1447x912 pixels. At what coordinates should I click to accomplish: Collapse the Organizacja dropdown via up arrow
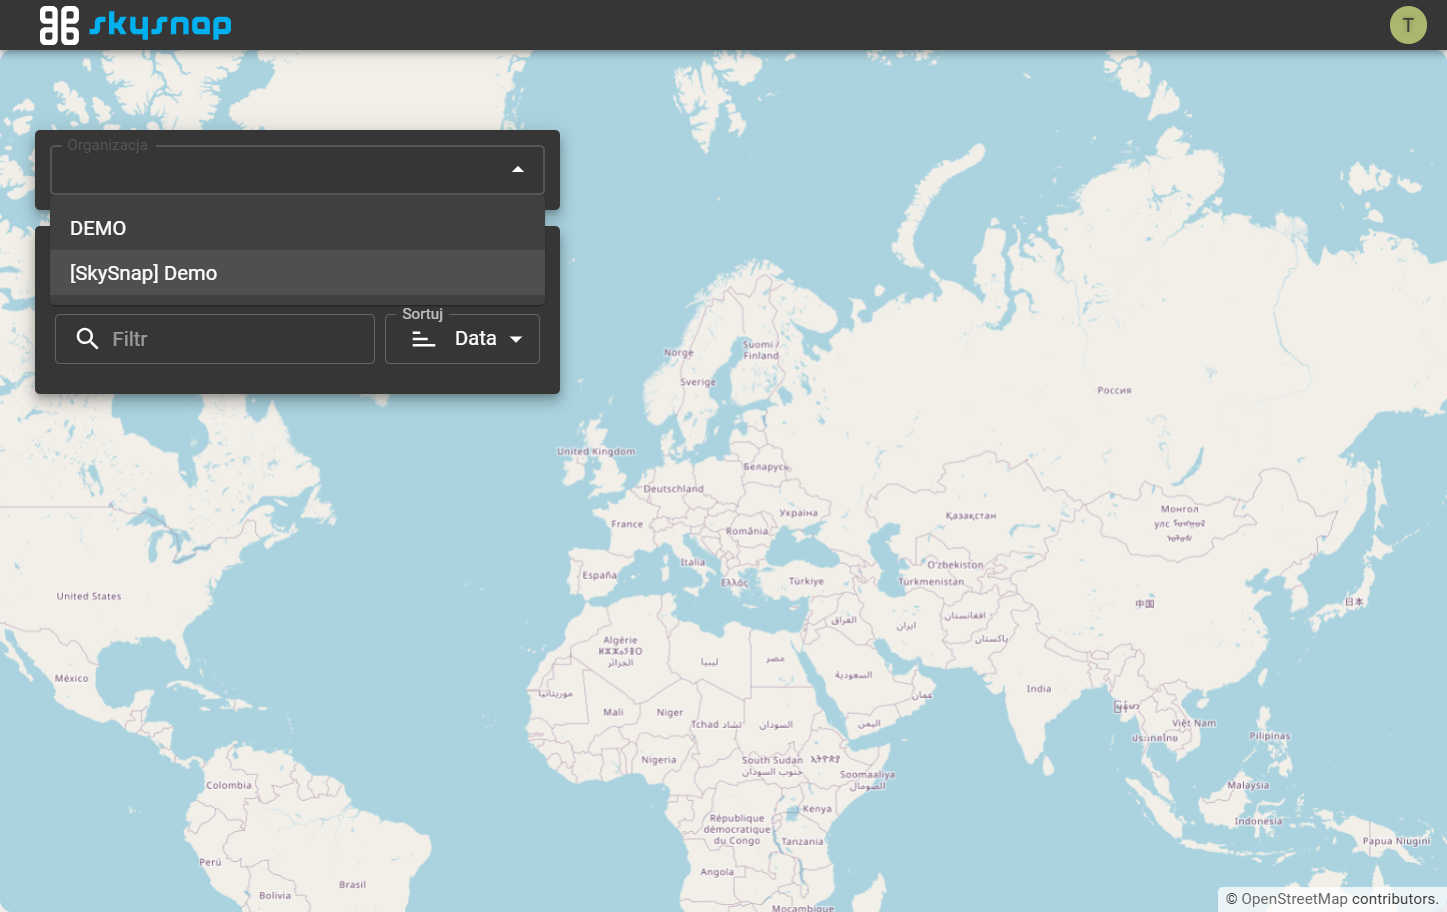518,170
